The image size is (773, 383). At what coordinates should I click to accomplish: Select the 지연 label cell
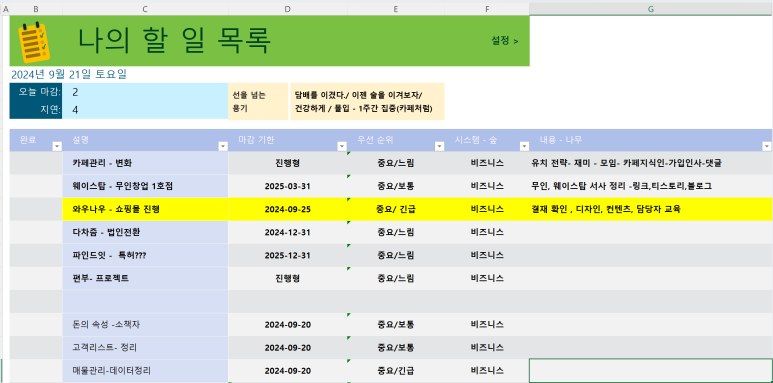click(36, 110)
